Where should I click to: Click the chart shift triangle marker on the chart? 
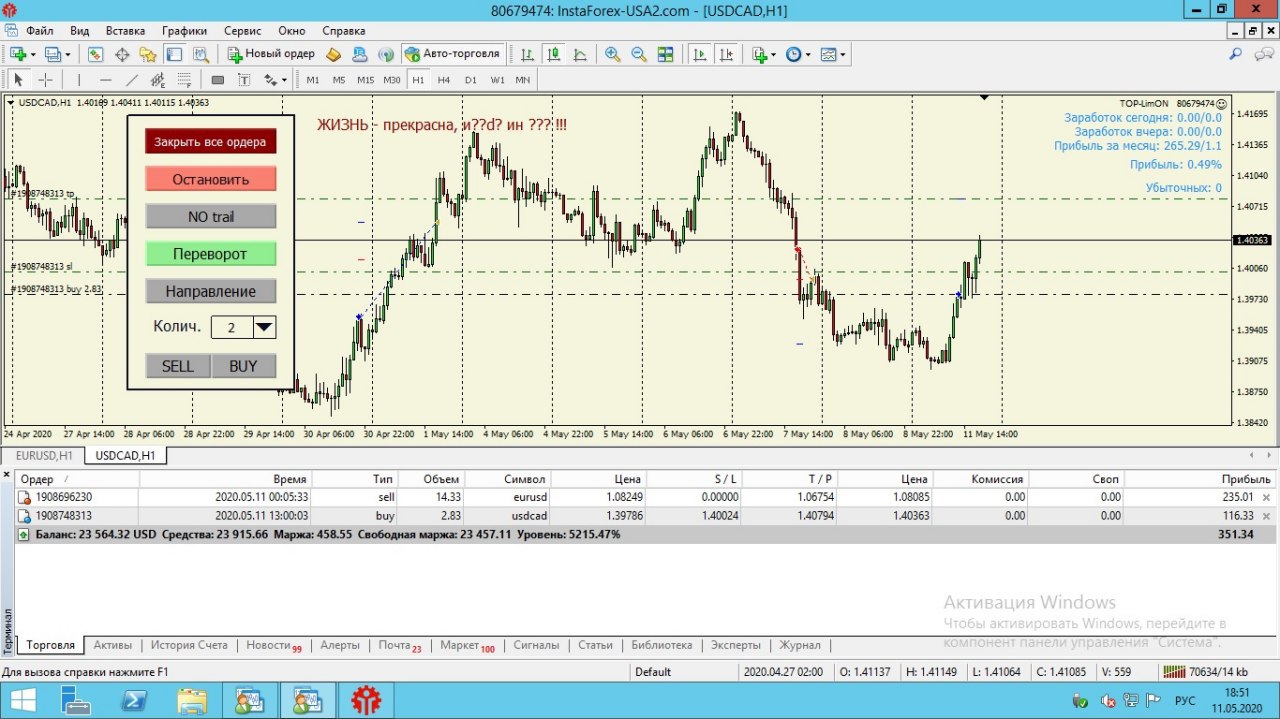(984, 98)
